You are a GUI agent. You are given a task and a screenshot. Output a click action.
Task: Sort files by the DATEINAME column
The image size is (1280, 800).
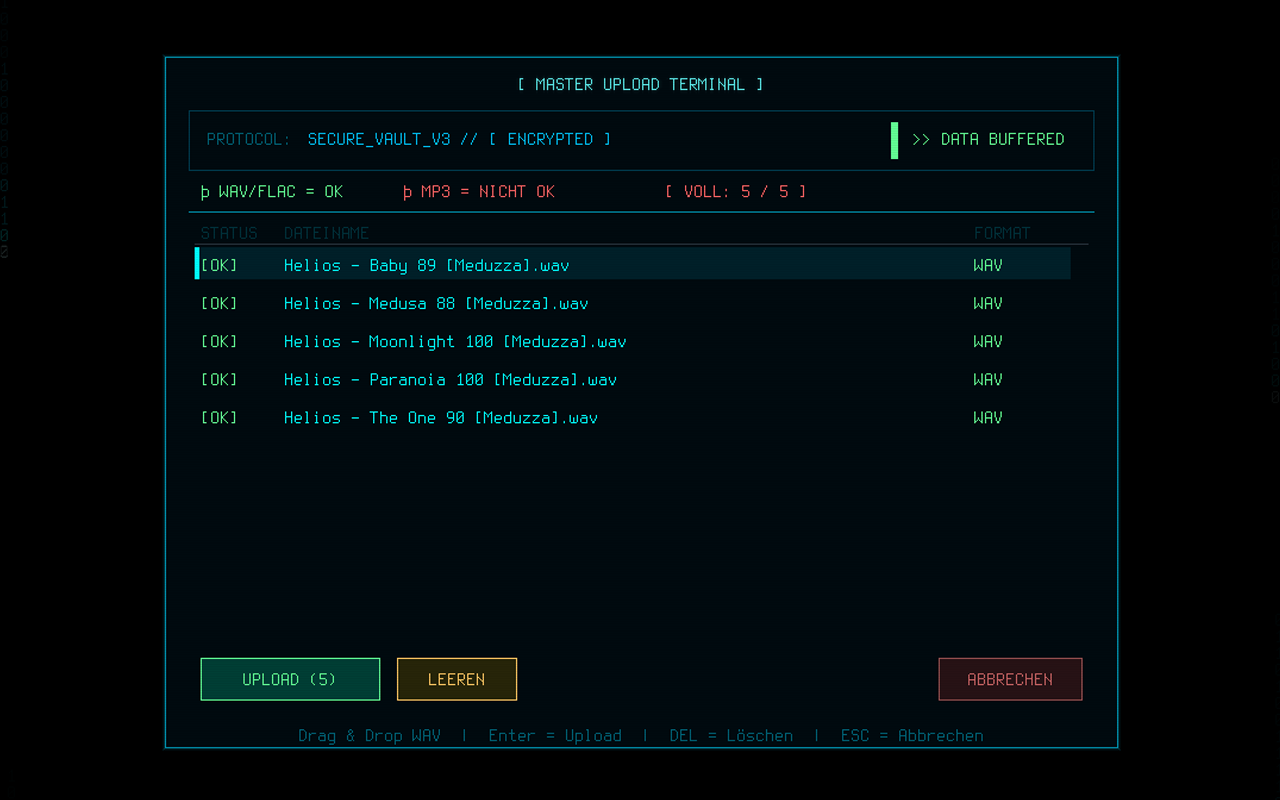point(326,232)
